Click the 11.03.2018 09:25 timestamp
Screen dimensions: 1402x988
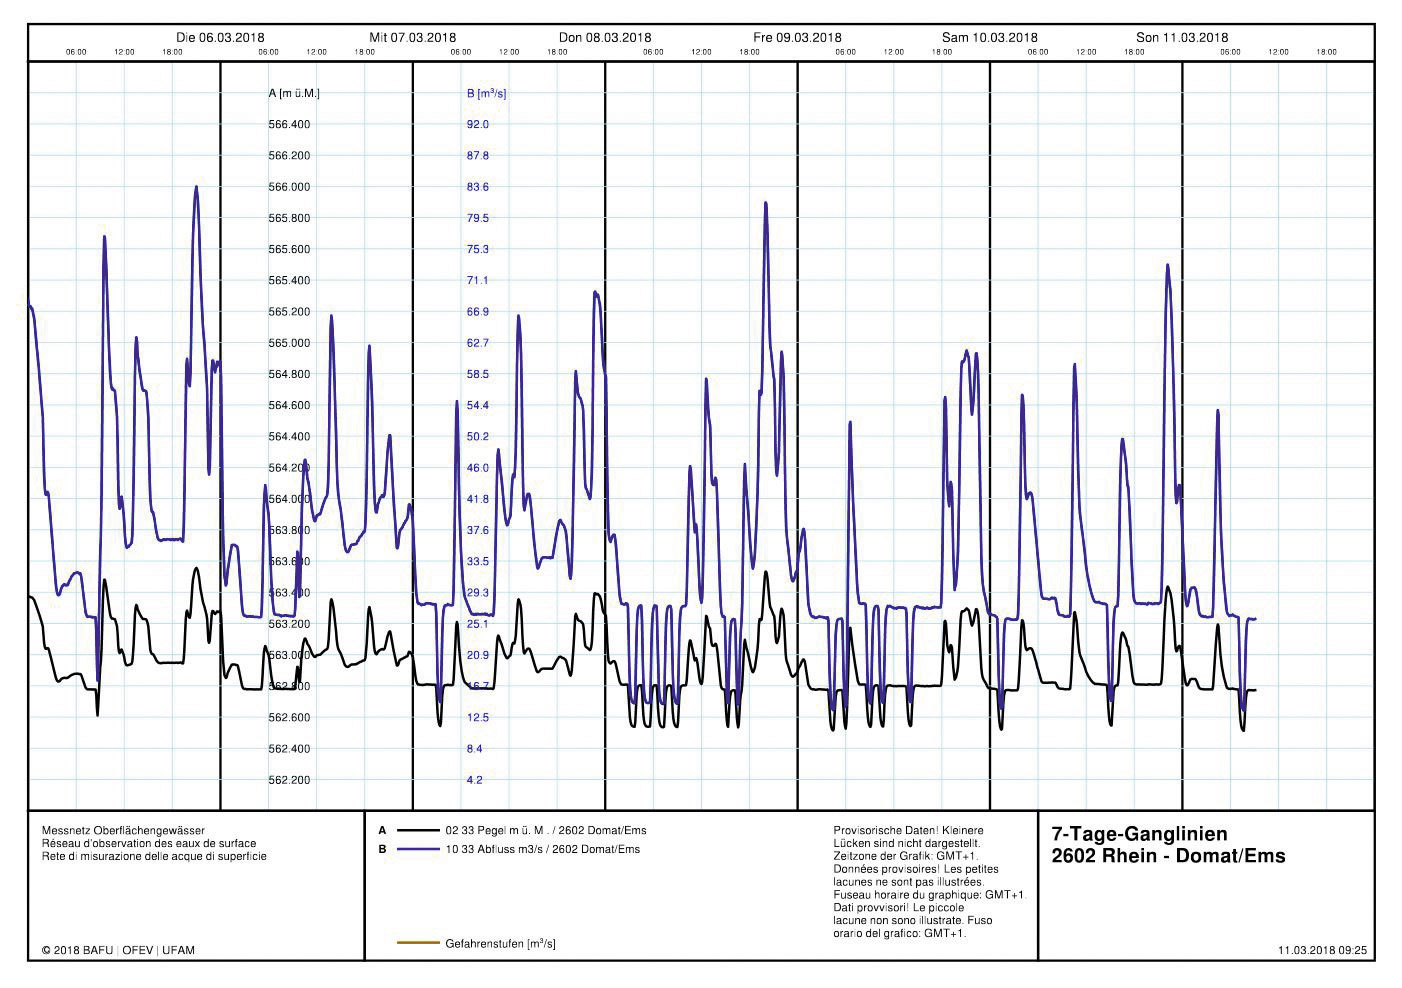[x=1322, y=950]
